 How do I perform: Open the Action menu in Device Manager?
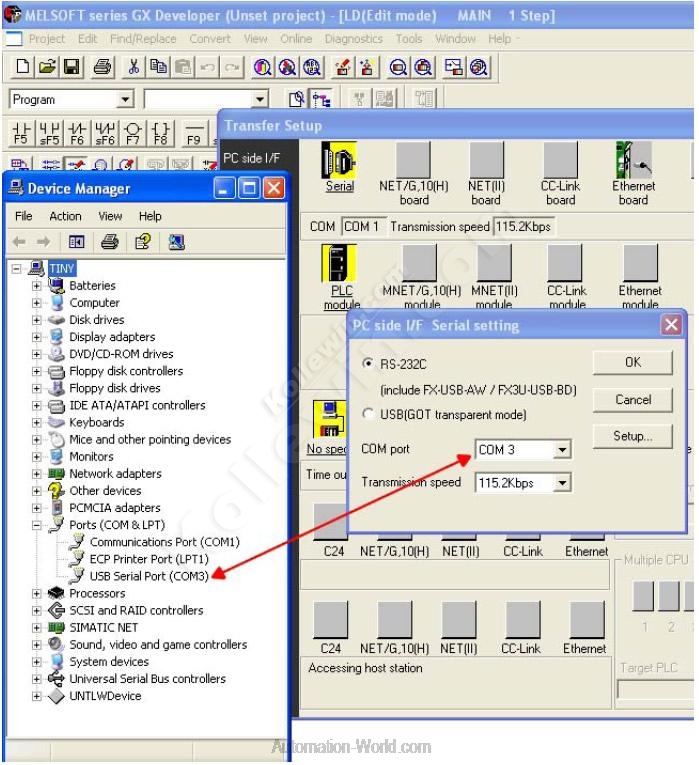pos(65,216)
